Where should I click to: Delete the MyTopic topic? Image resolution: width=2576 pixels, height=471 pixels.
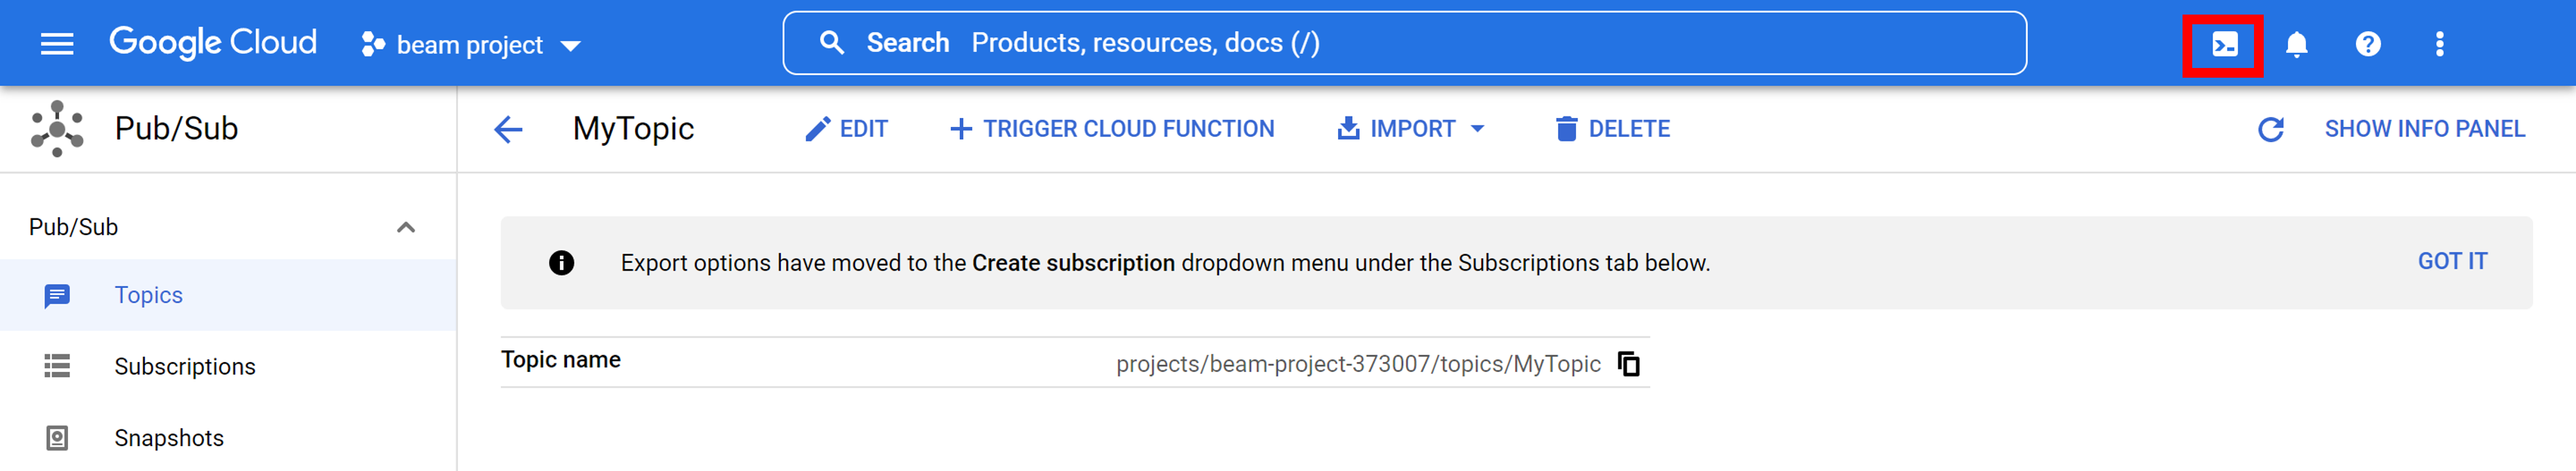click(1612, 129)
